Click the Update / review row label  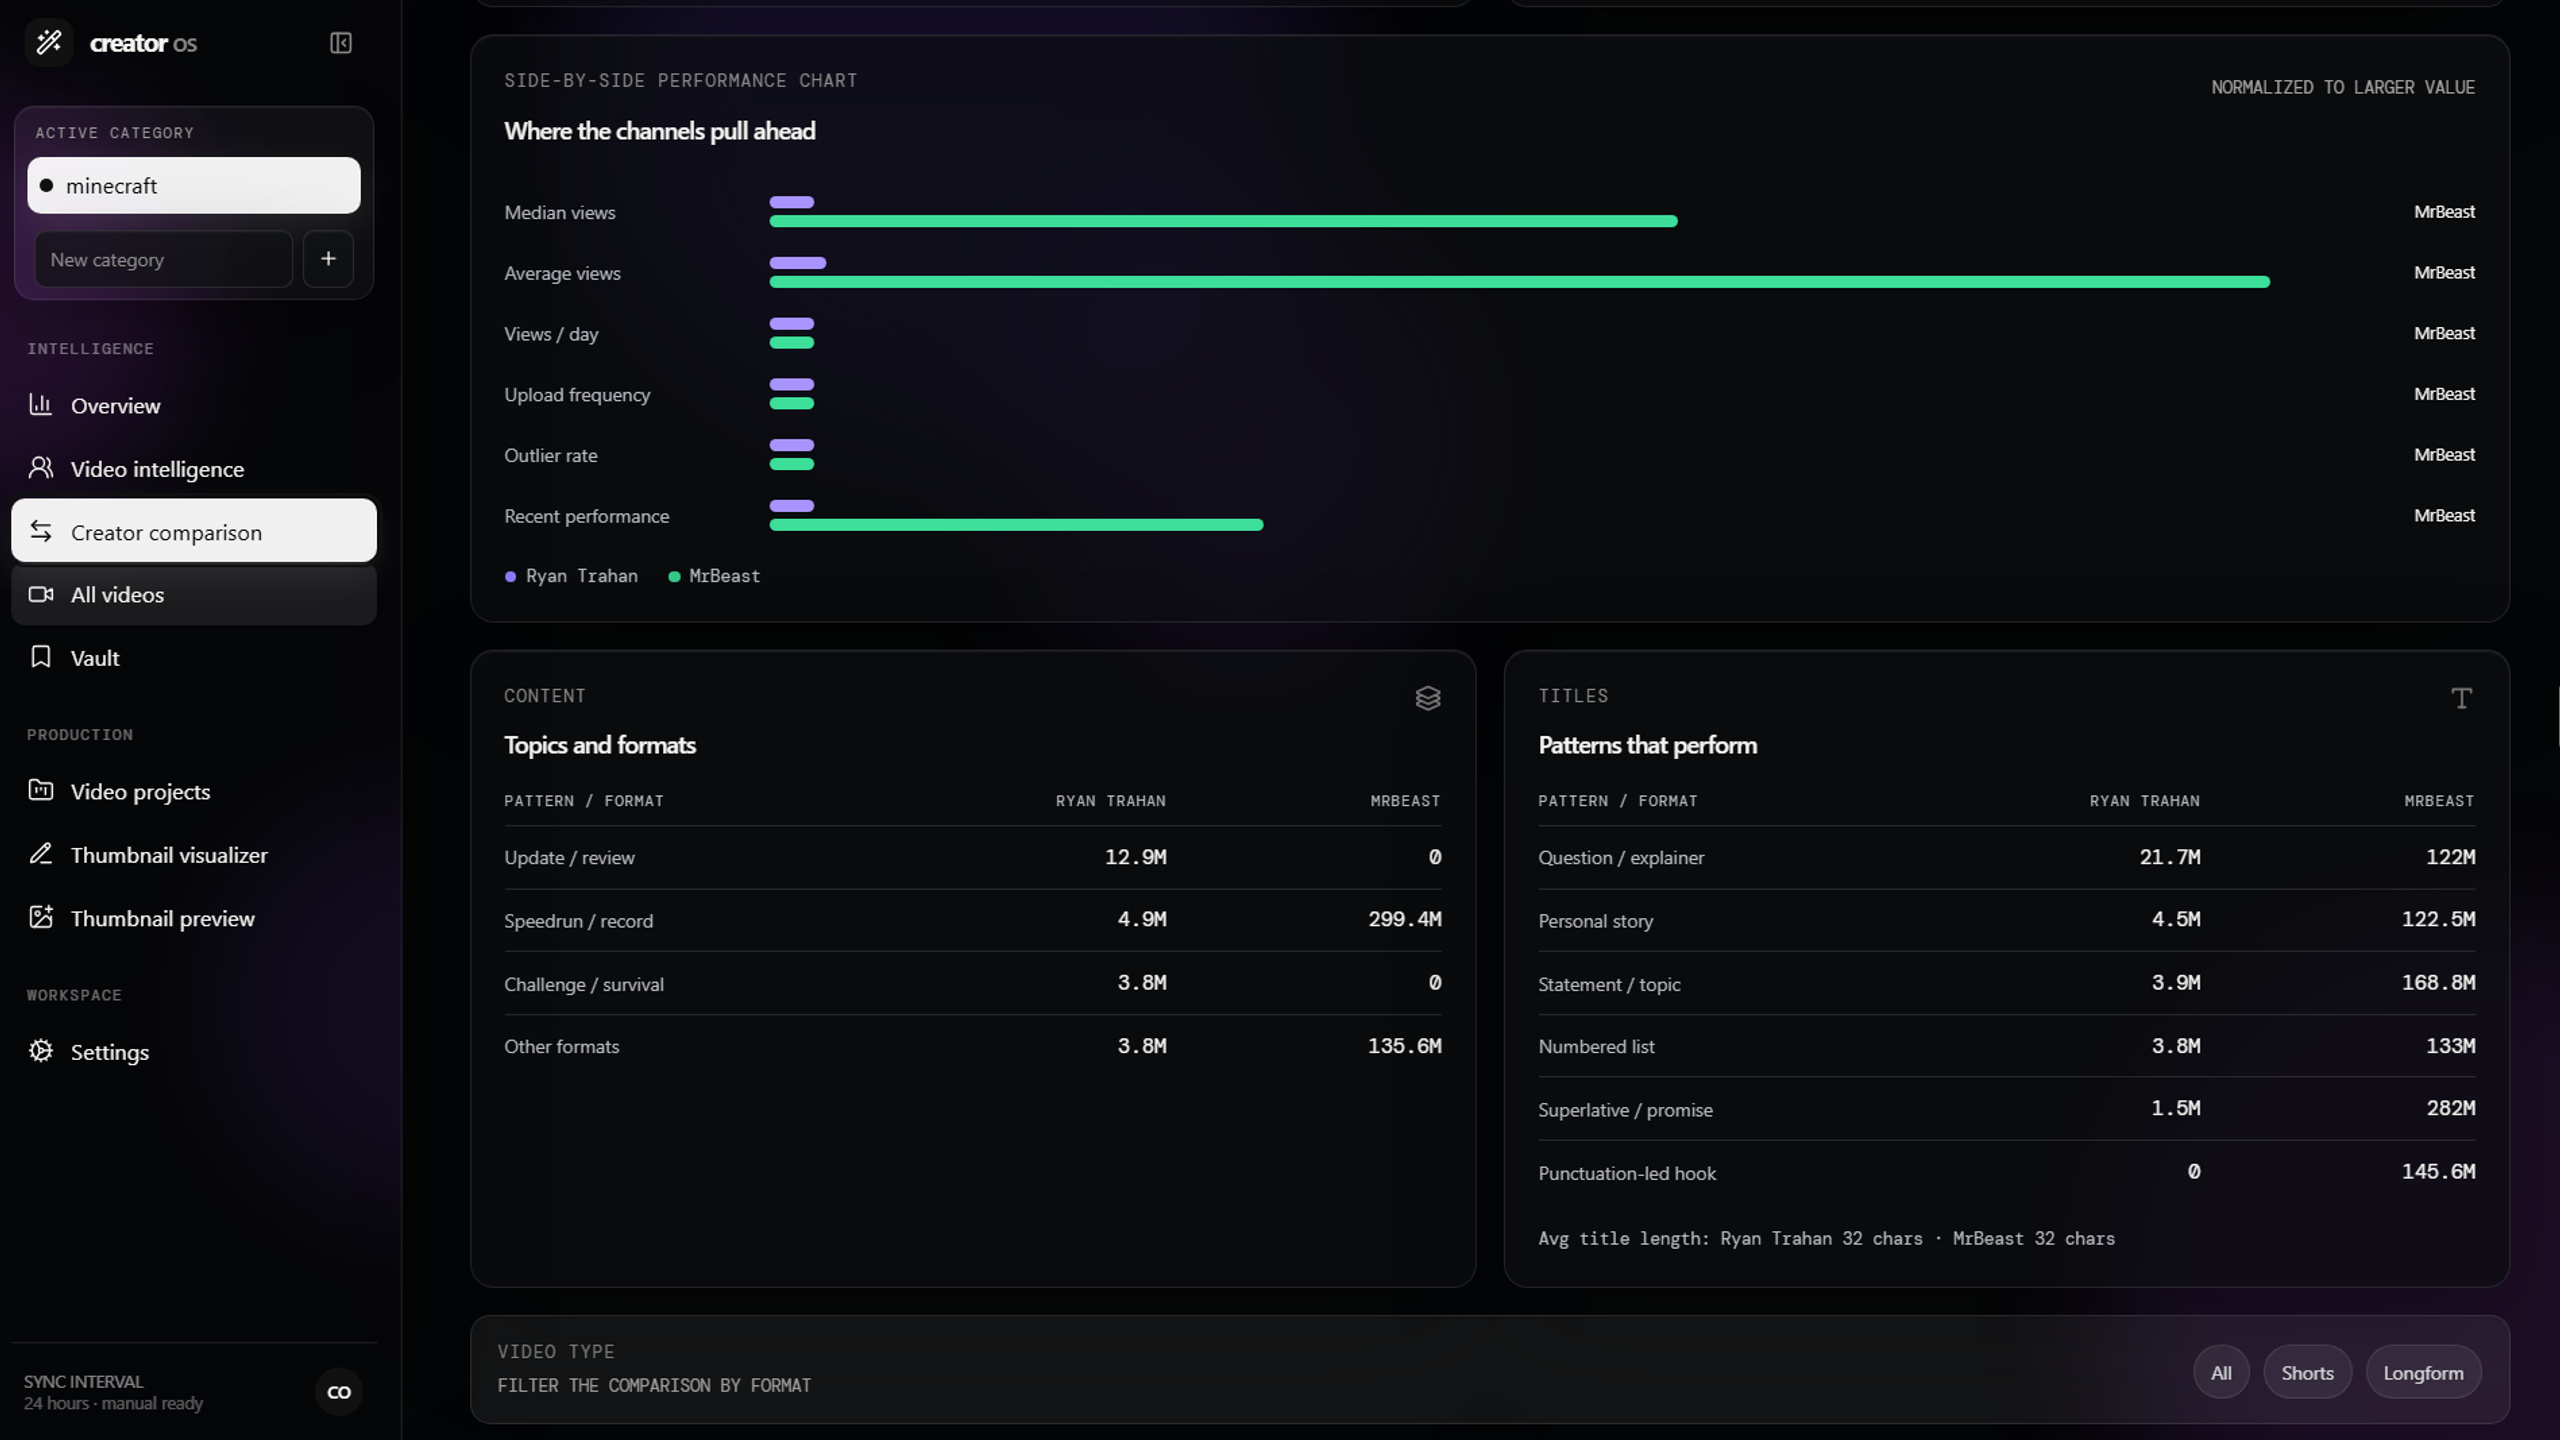[x=569, y=858]
